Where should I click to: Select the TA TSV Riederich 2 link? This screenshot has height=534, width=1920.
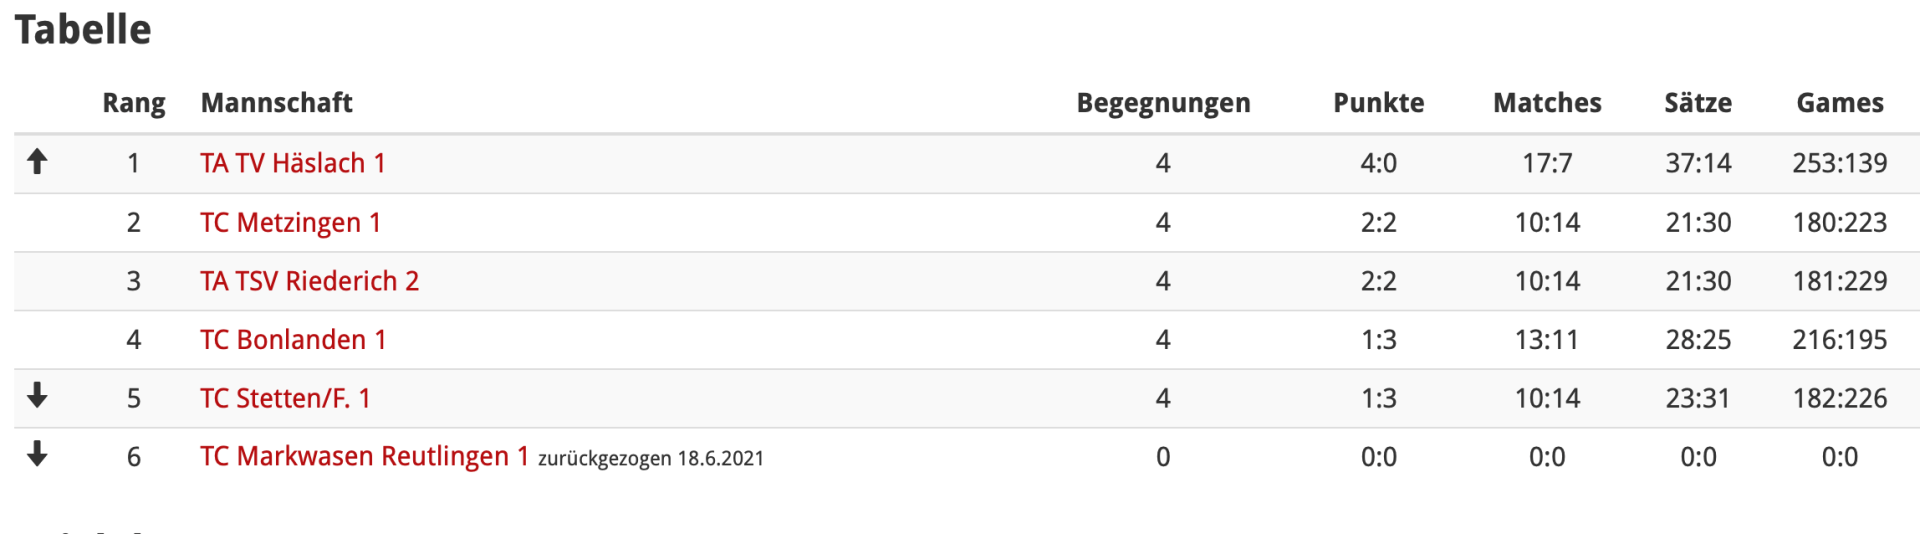(309, 281)
